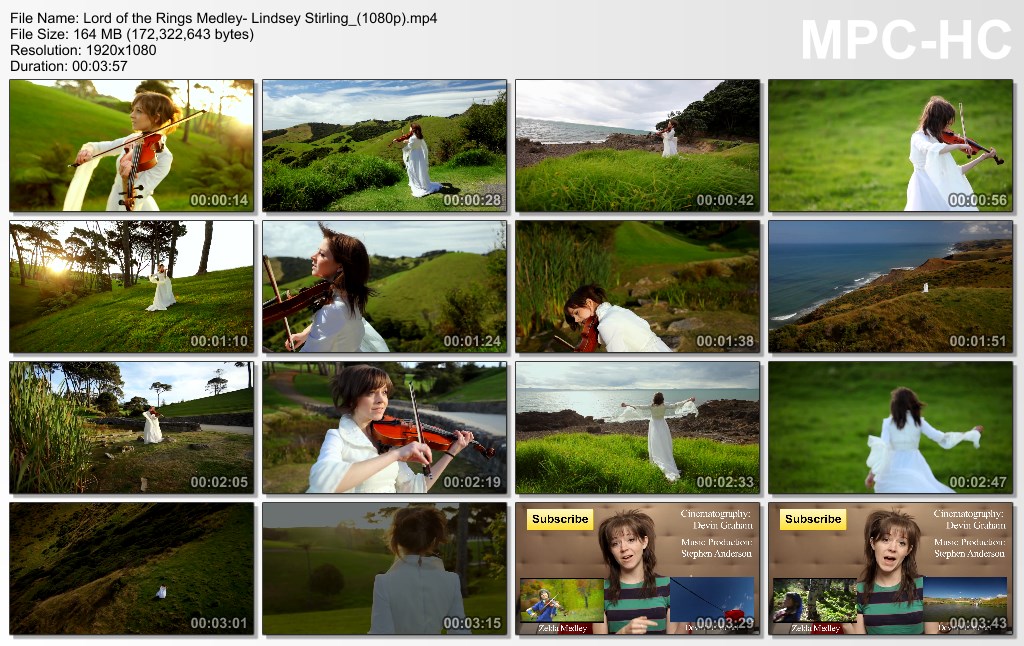Click Subscribe in the 00:03:43 frame

point(813,519)
